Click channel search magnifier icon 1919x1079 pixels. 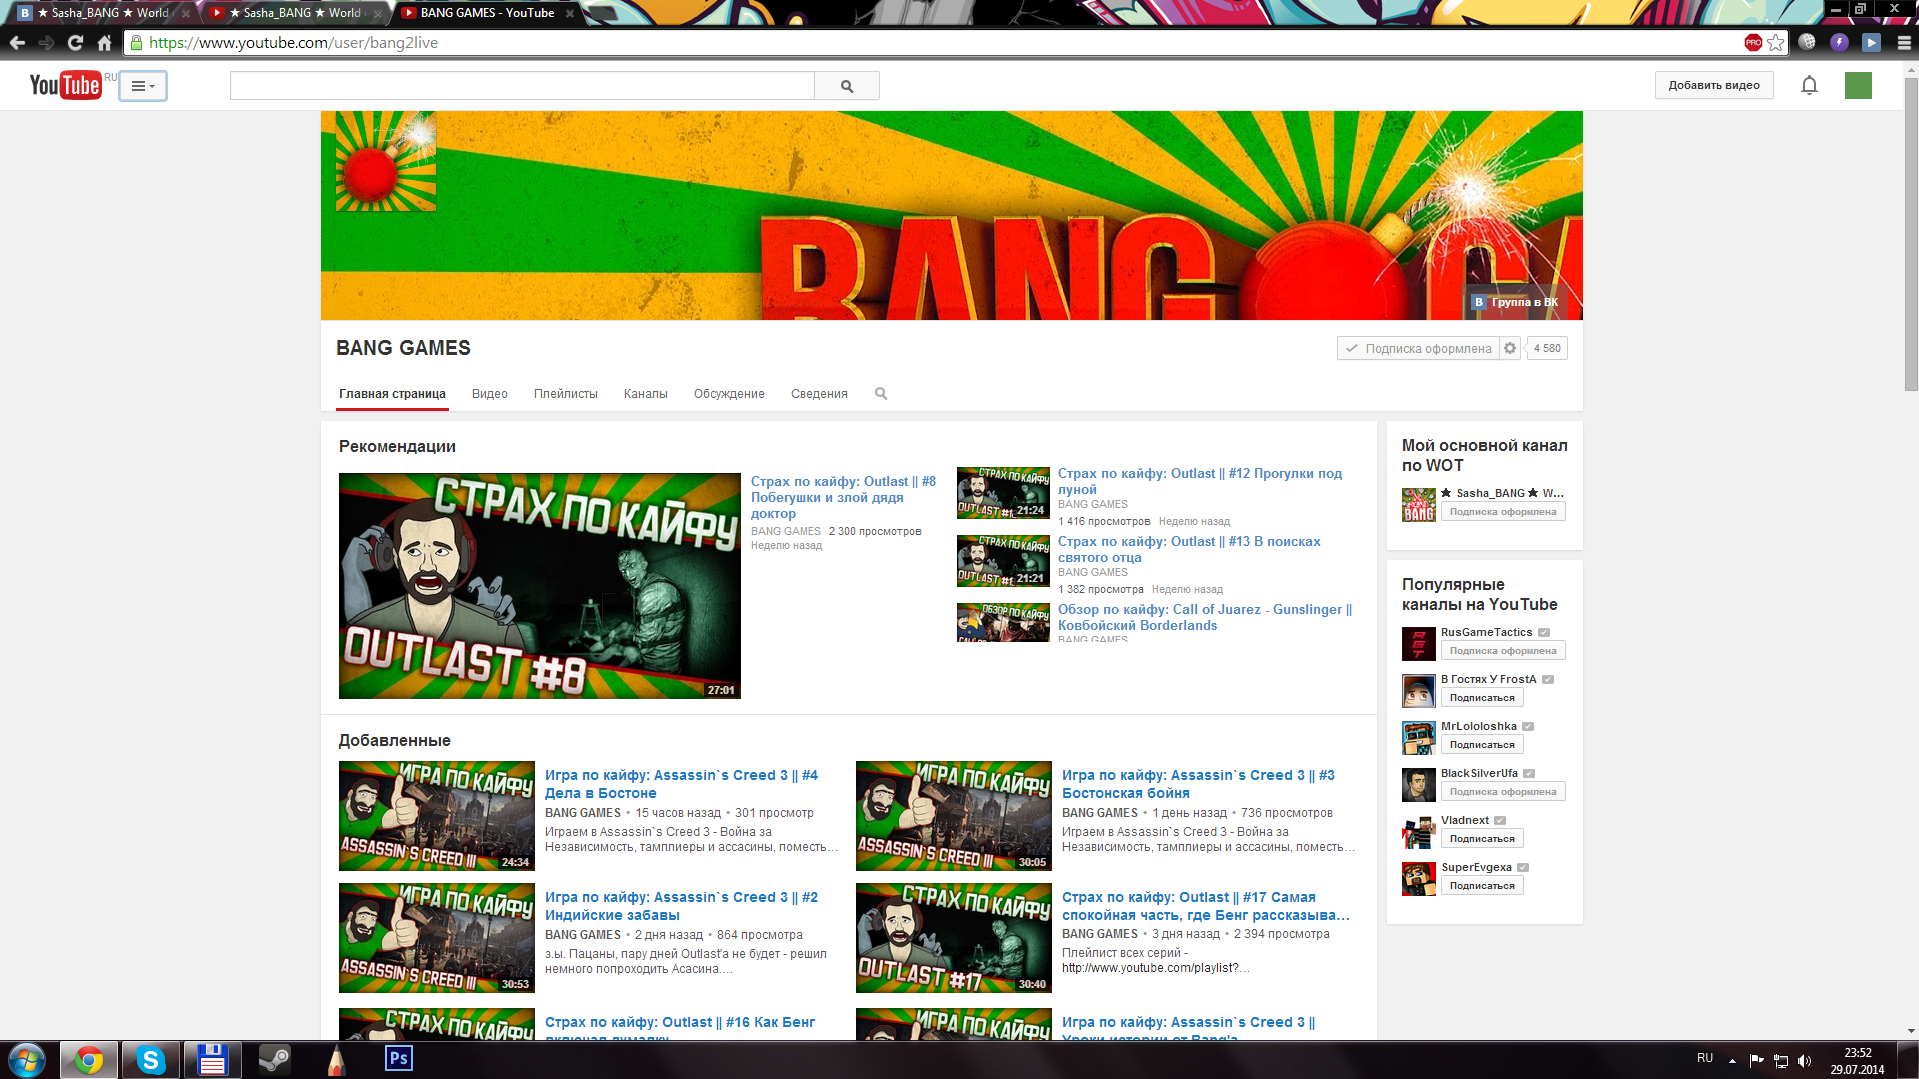click(881, 394)
